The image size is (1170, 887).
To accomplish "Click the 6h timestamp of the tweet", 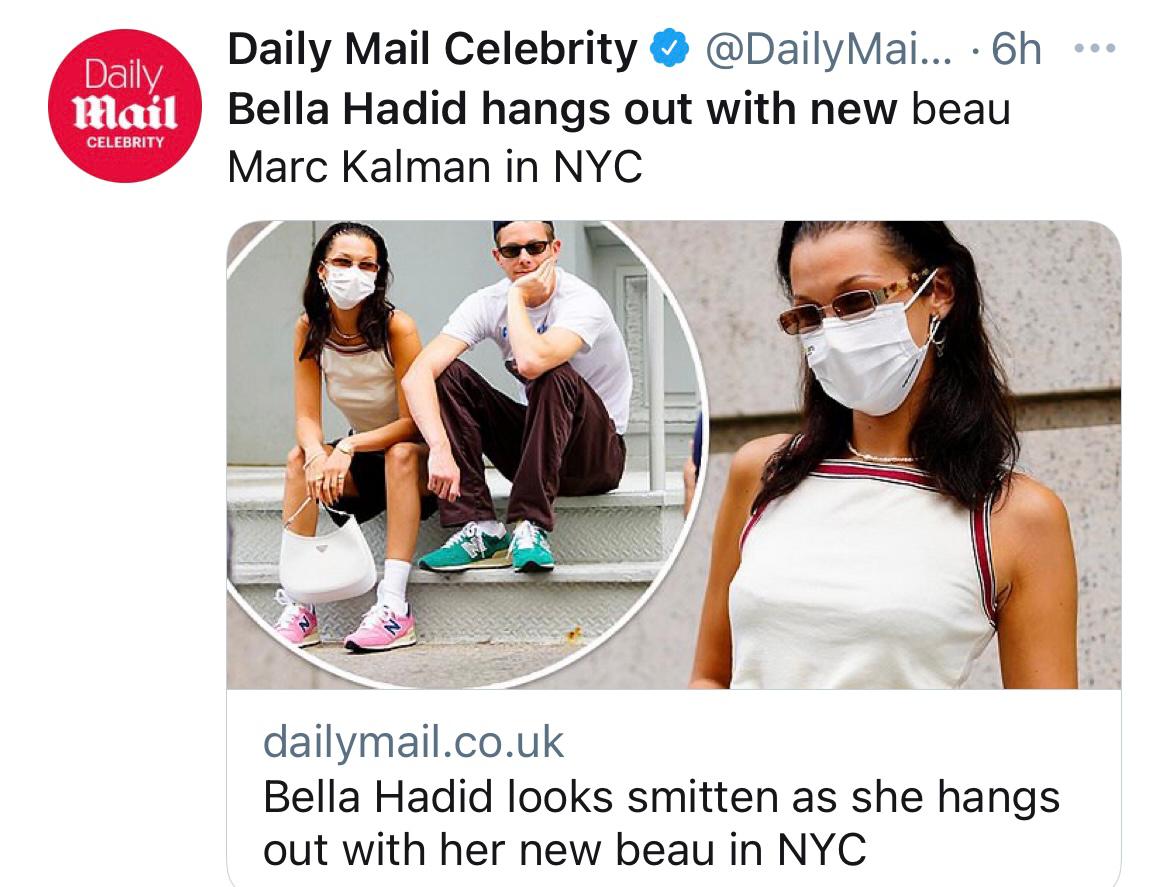I will [x=1016, y=49].
